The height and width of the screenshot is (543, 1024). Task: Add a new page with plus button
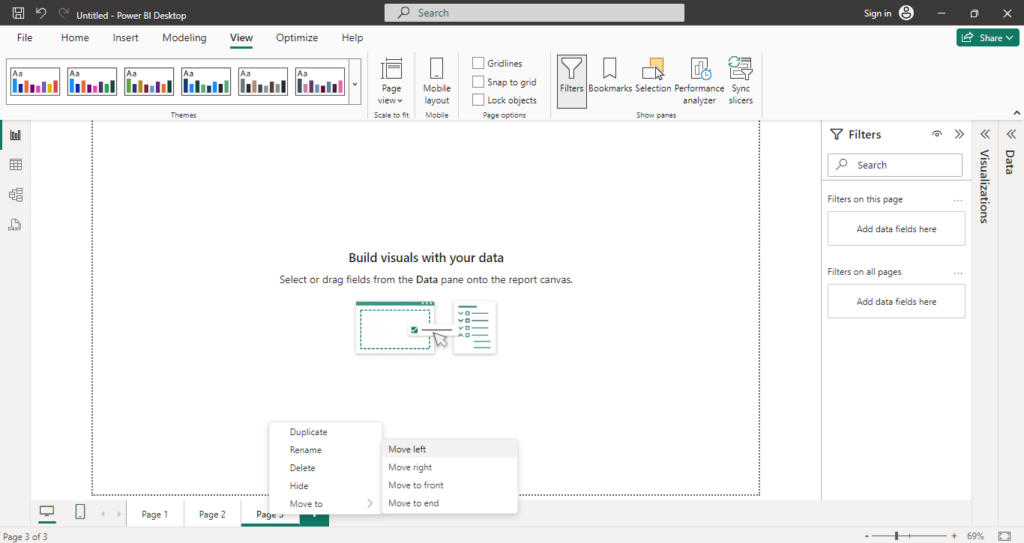click(314, 515)
